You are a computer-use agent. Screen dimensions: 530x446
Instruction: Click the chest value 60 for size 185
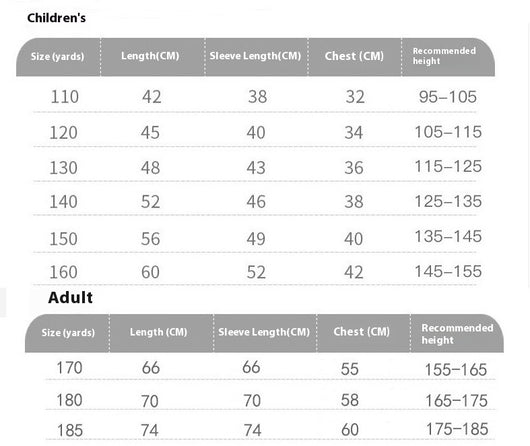(x=350, y=430)
